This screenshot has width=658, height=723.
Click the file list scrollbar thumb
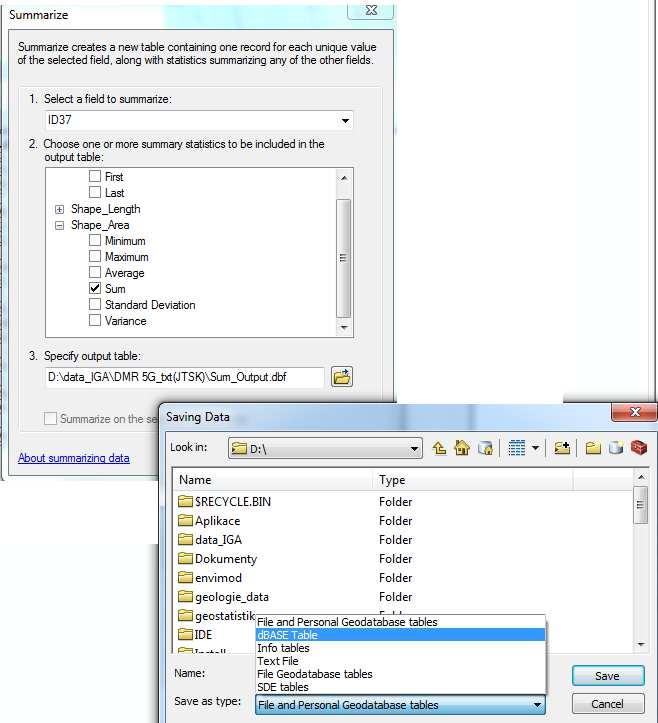641,504
